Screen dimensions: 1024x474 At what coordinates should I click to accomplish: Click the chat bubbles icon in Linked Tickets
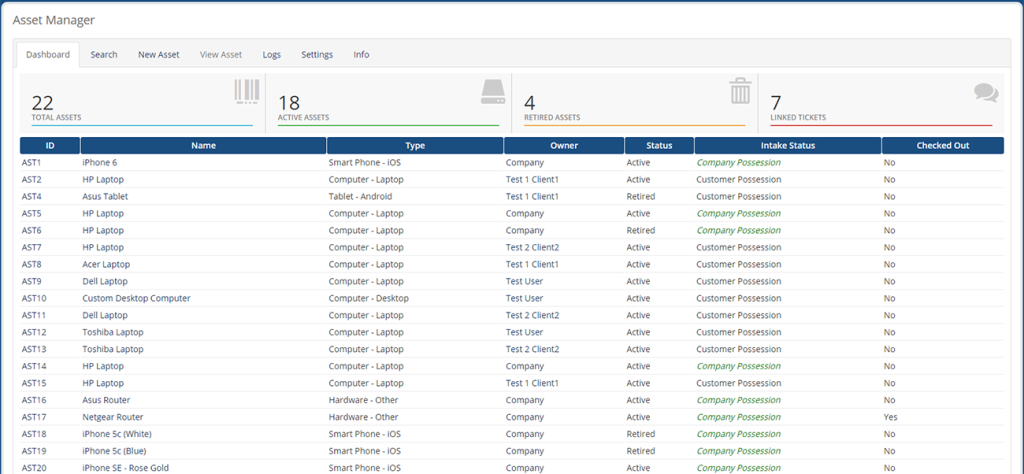986,93
